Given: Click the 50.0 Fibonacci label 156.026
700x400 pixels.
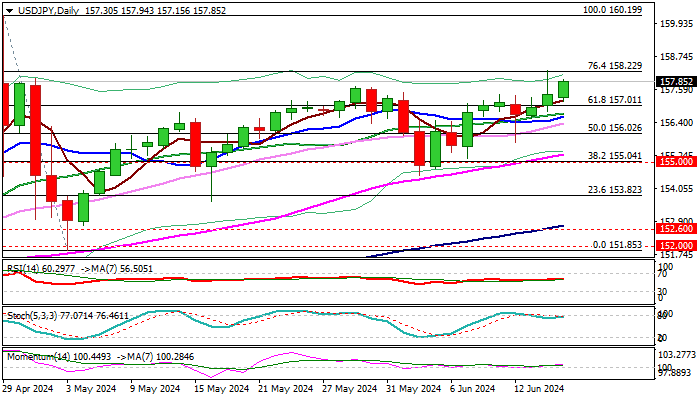Looking at the screenshot, I should click(x=615, y=128).
